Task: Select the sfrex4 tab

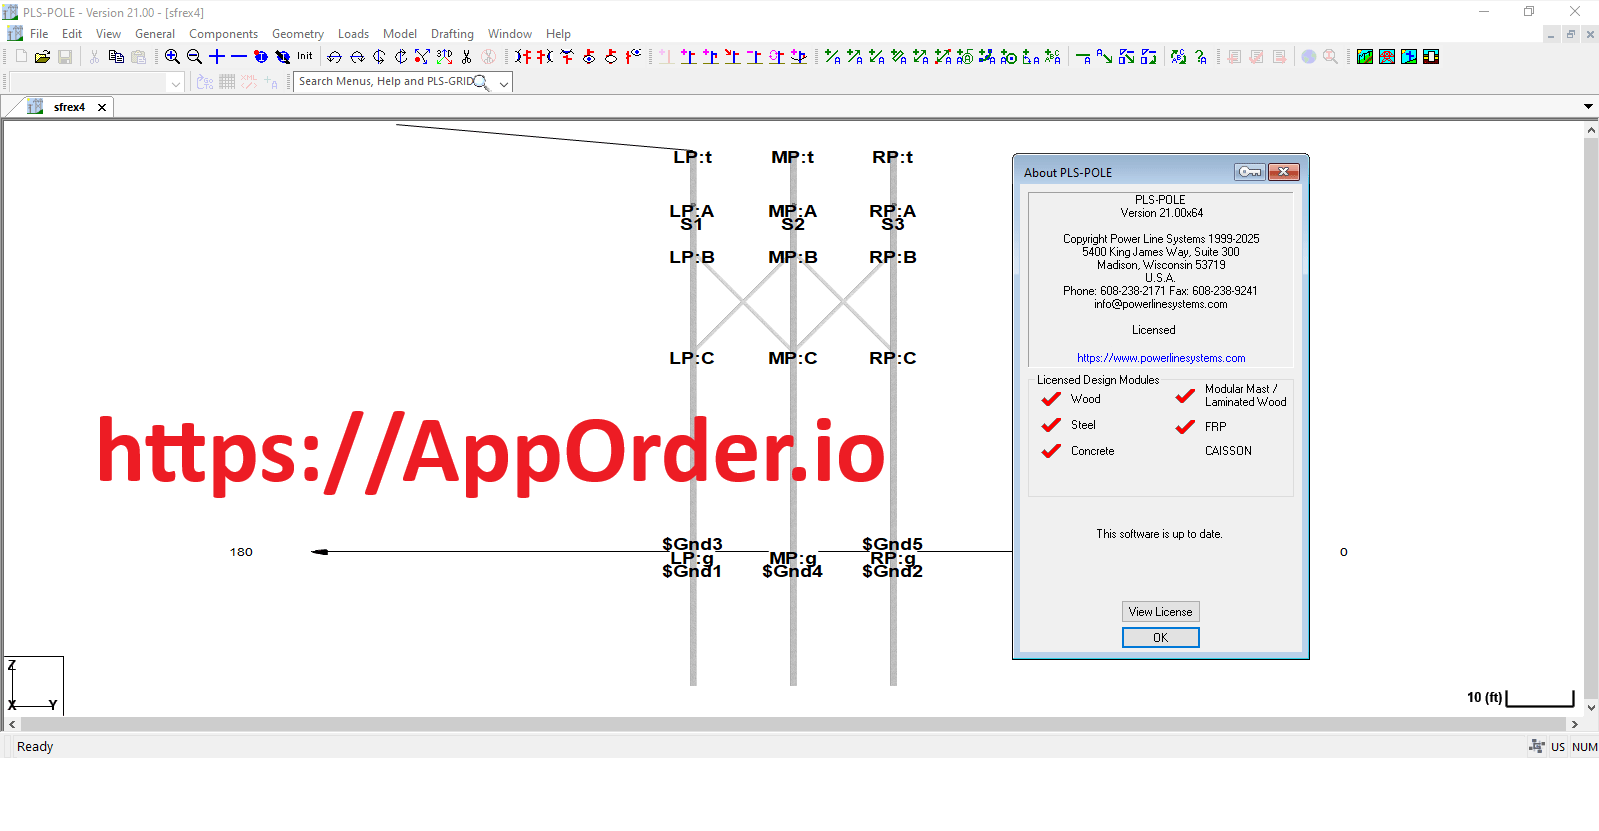Action: pyautogui.click(x=69, y=107)
